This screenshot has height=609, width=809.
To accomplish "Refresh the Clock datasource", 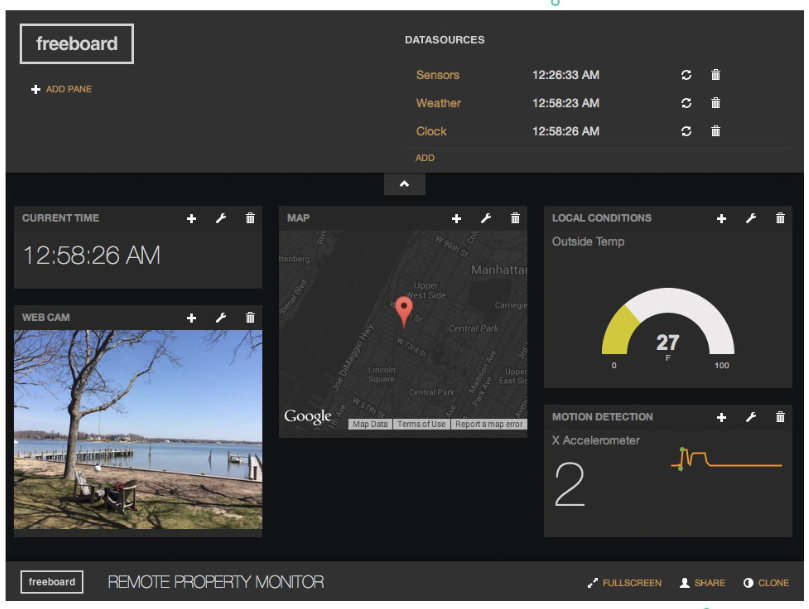I will (x=686, y=131).
